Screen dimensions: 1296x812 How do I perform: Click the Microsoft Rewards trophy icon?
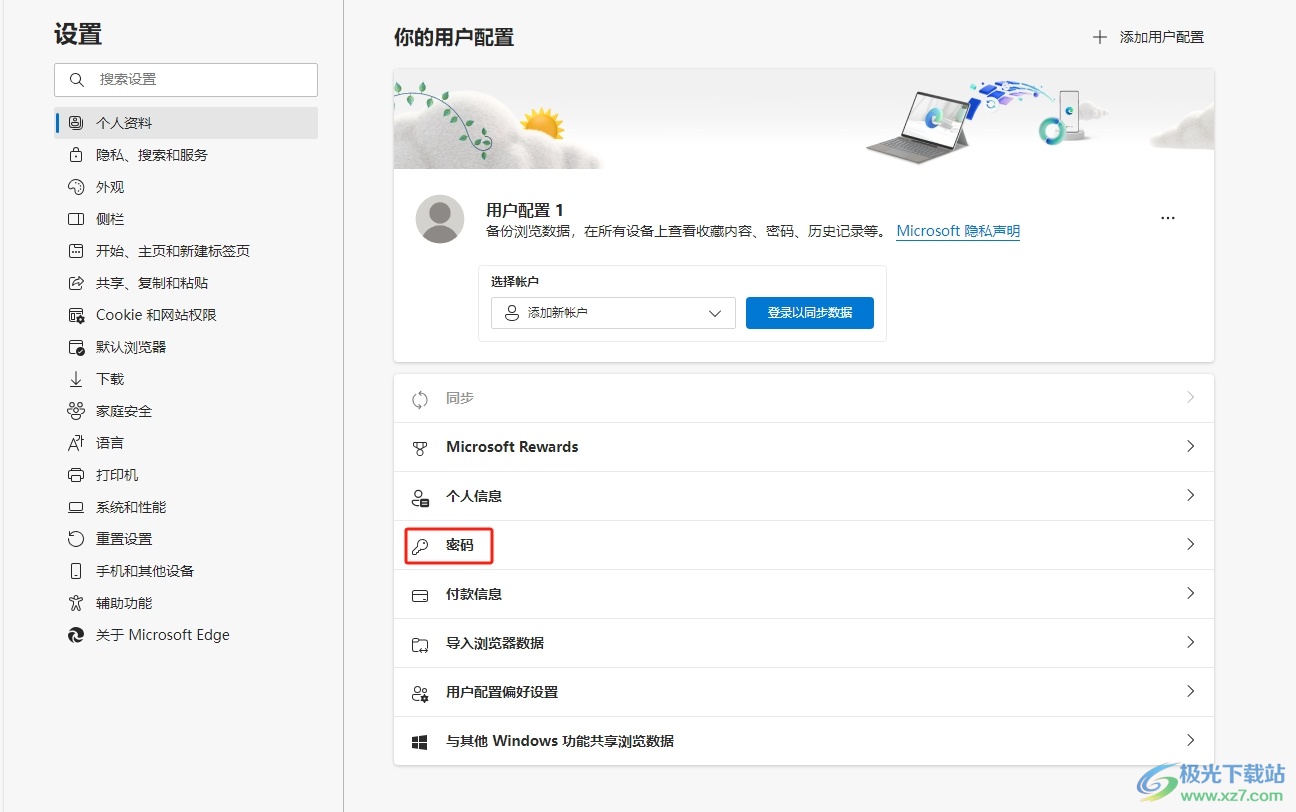pos(420,448)
